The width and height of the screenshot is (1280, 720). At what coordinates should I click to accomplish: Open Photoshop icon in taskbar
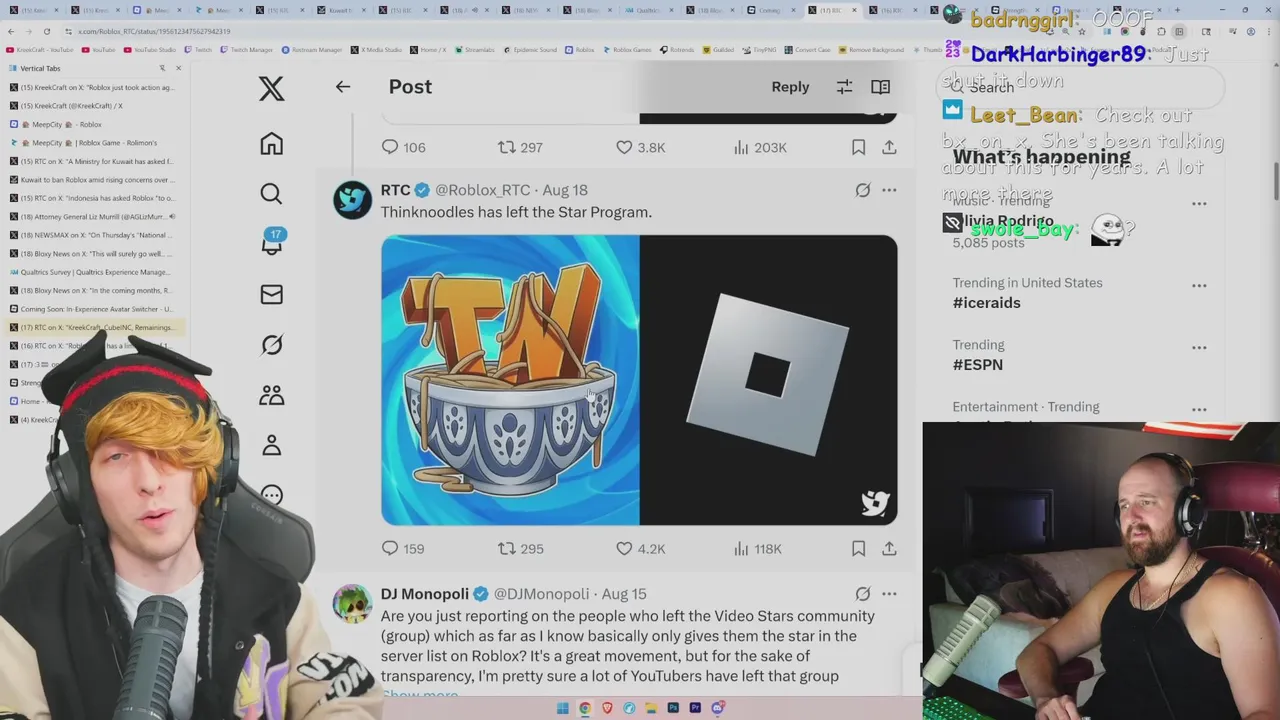673,708
